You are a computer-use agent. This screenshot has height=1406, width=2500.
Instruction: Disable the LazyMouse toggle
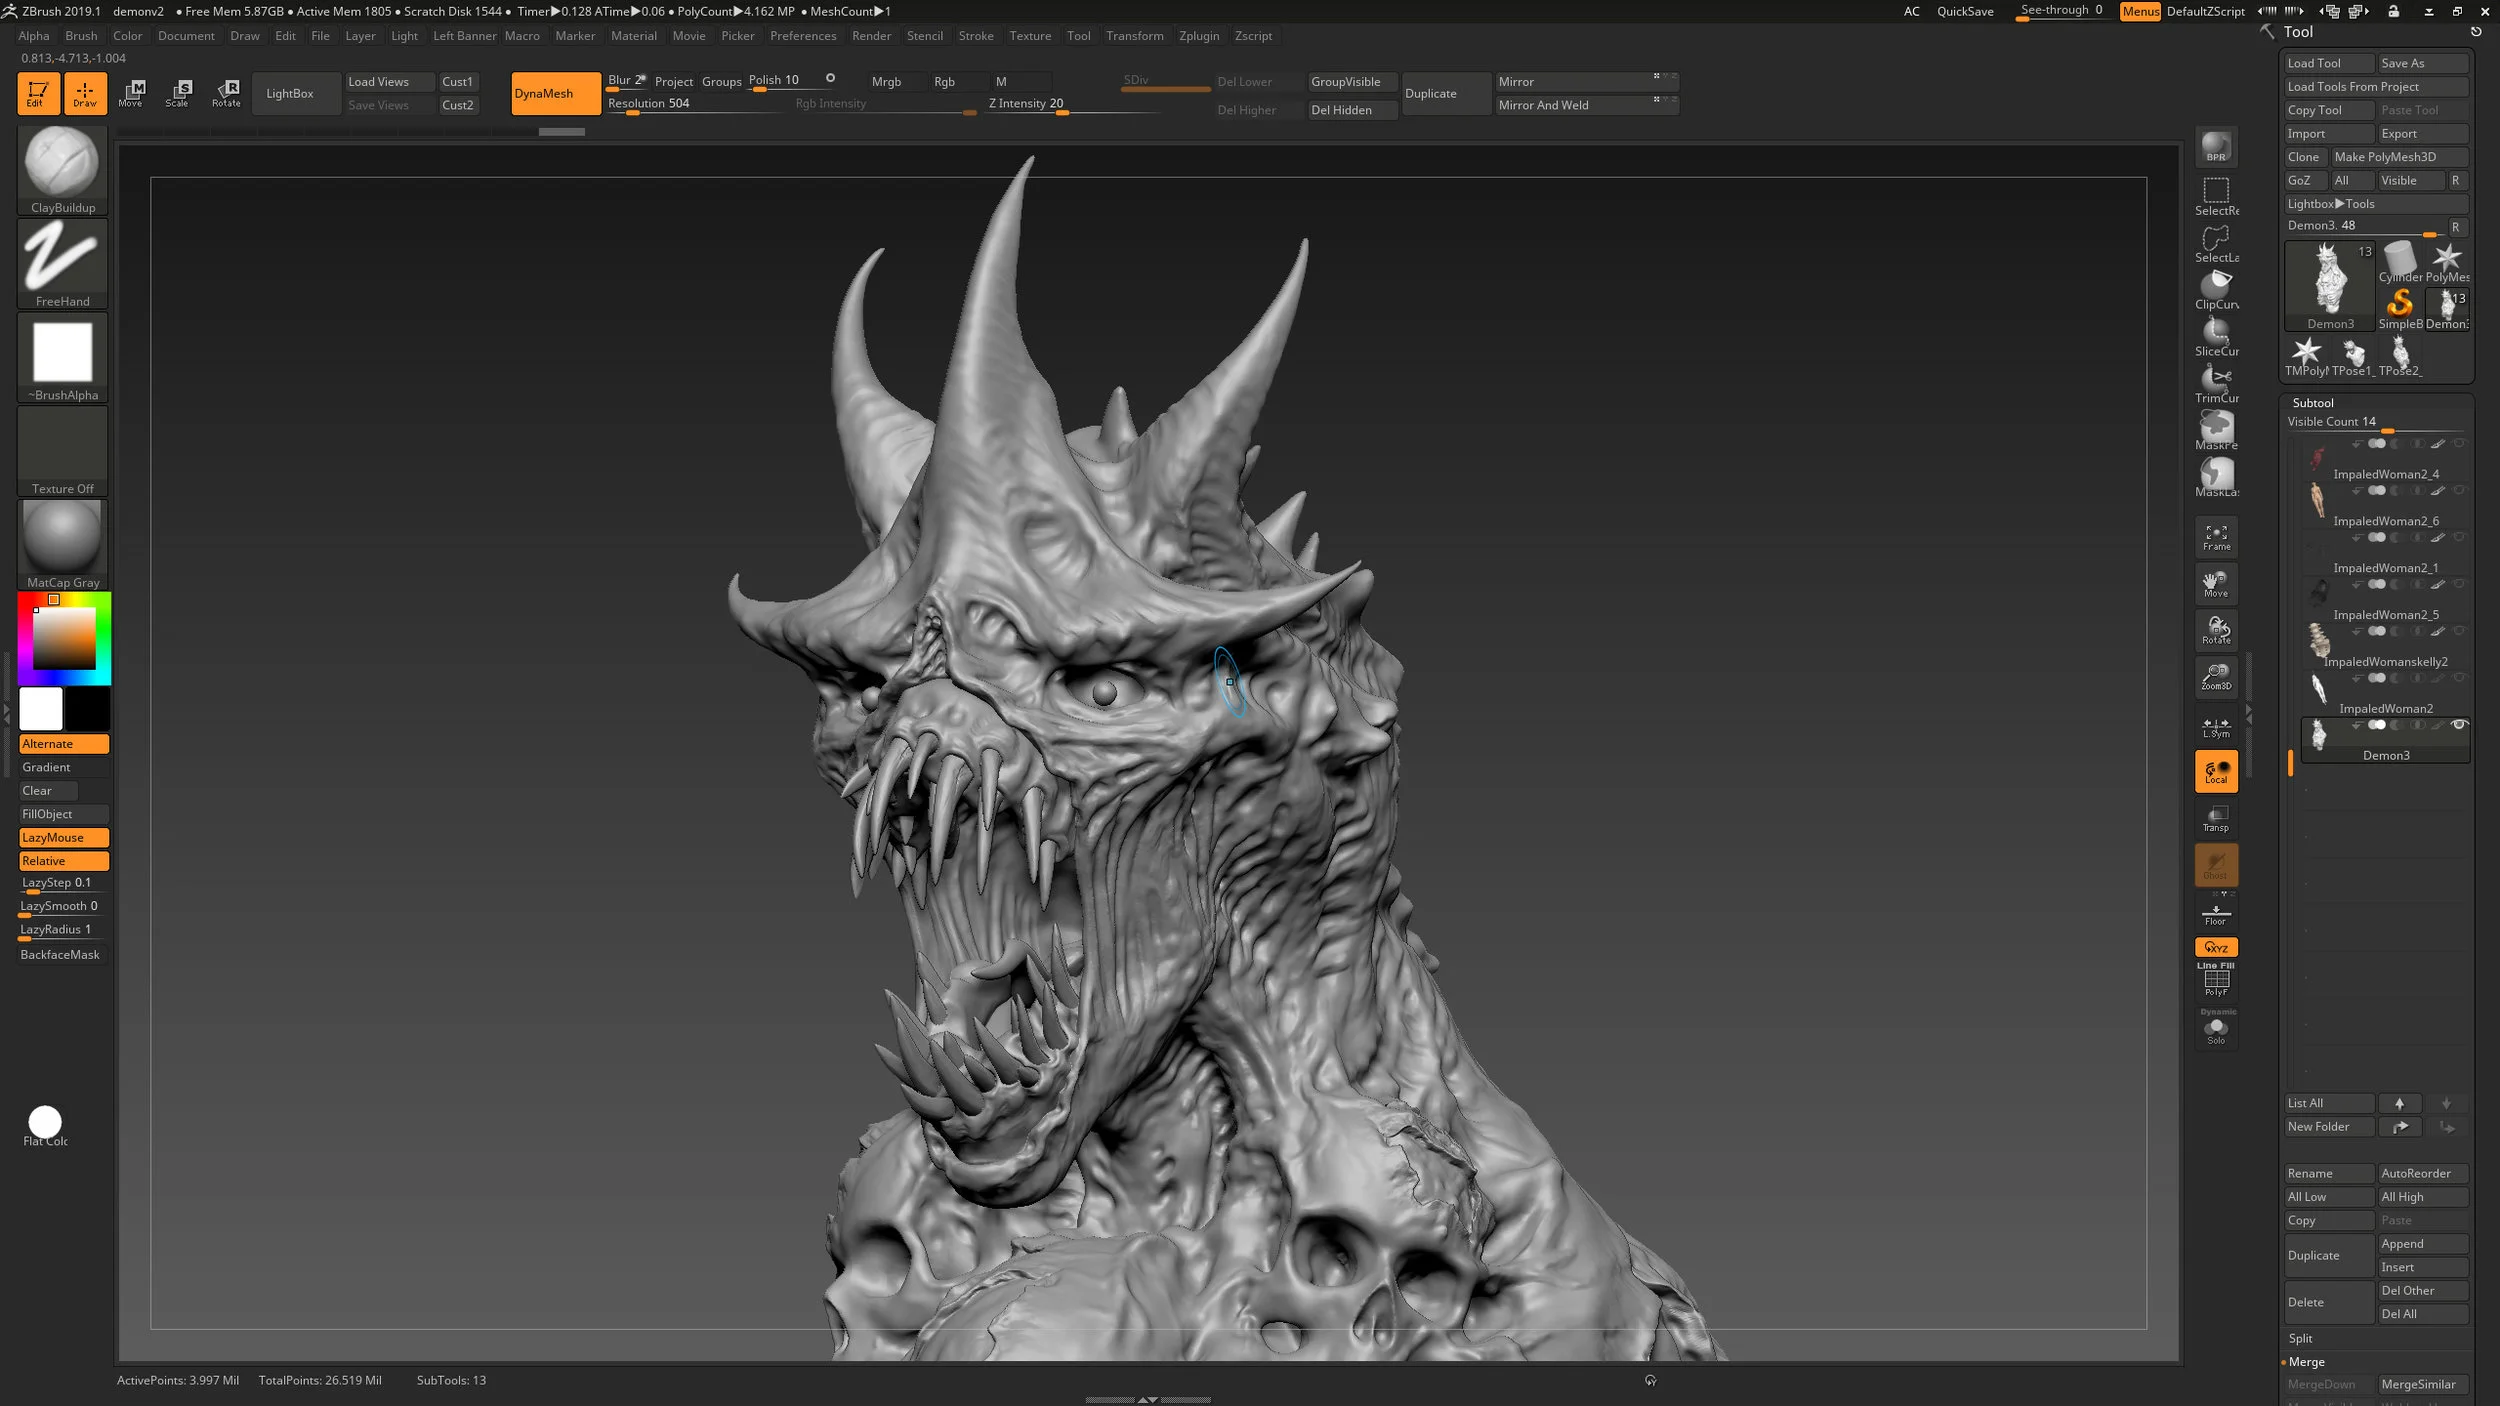pyautogui.click(x=63, y=838)
